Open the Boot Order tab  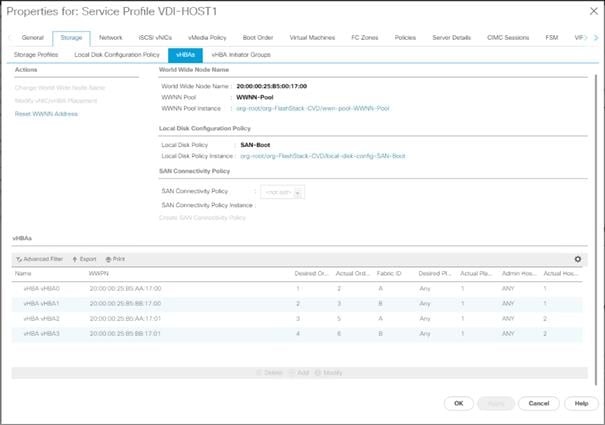[258, 37]
